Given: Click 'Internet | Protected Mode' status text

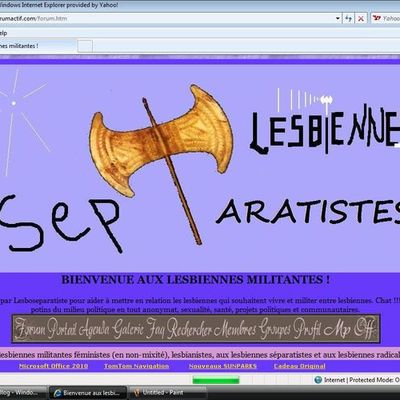Looking at the screenshot, I should 362,380.
